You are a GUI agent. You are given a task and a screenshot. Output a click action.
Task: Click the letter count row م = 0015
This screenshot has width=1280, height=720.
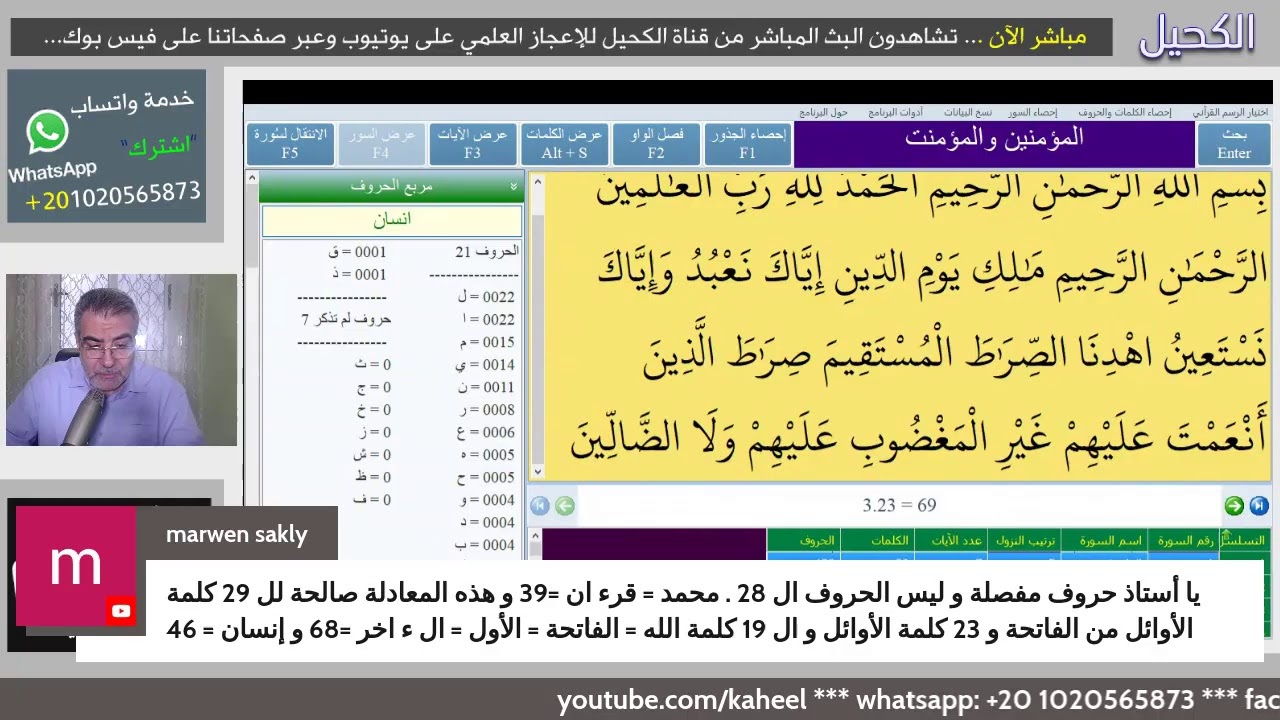pos(486,342)
